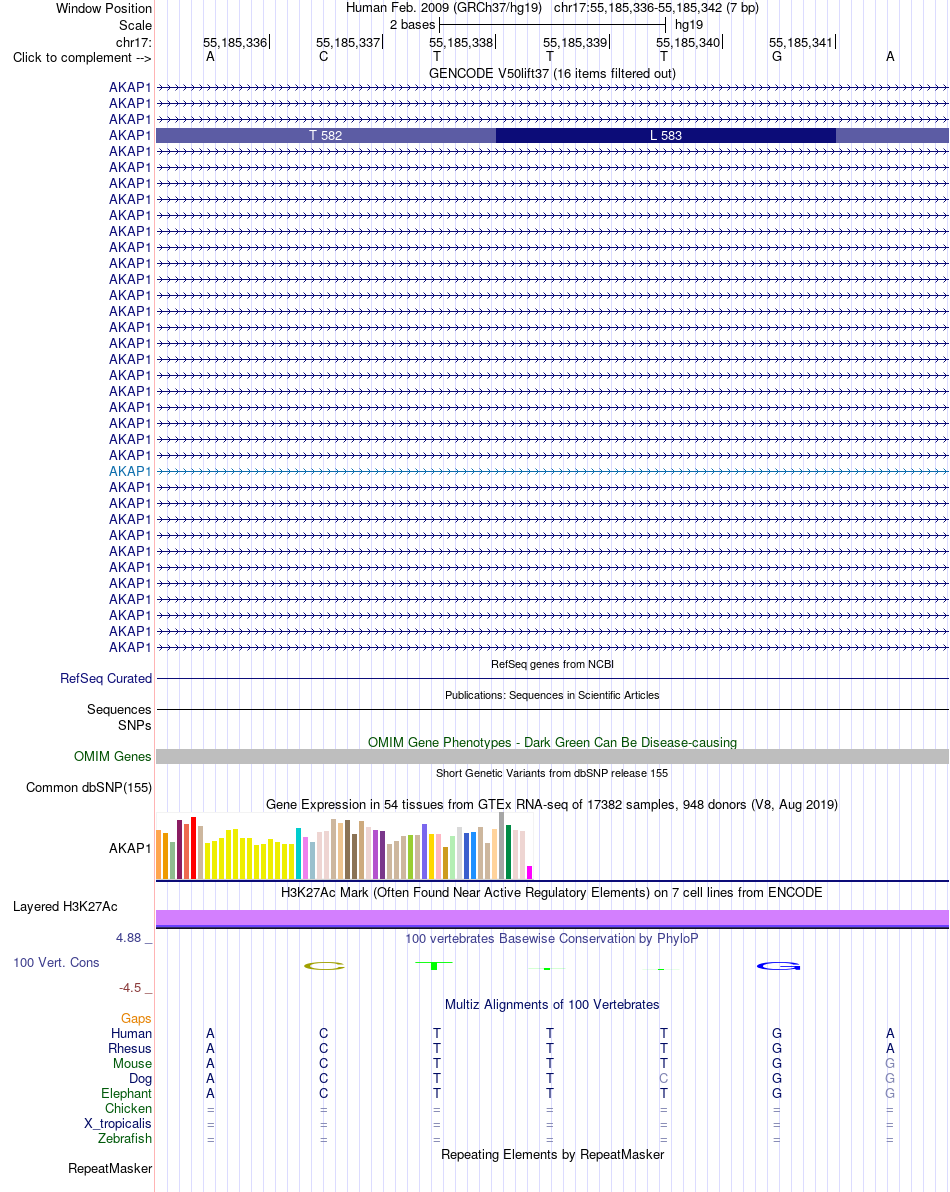Click the Zebrafish species label

pyautogui.click(x=125, y=1139)
